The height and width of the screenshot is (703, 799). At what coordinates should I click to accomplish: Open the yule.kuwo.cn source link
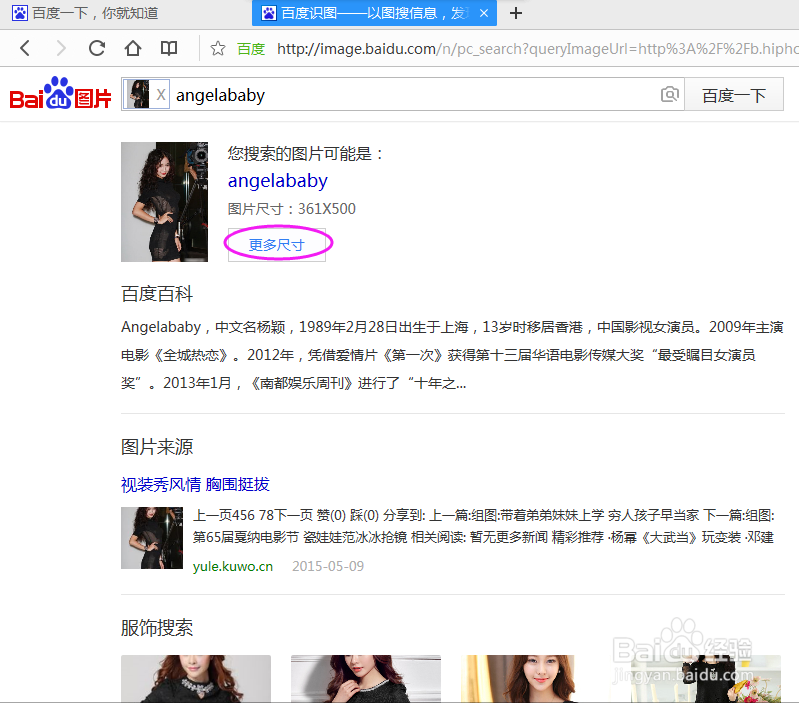tap(233, 566)
